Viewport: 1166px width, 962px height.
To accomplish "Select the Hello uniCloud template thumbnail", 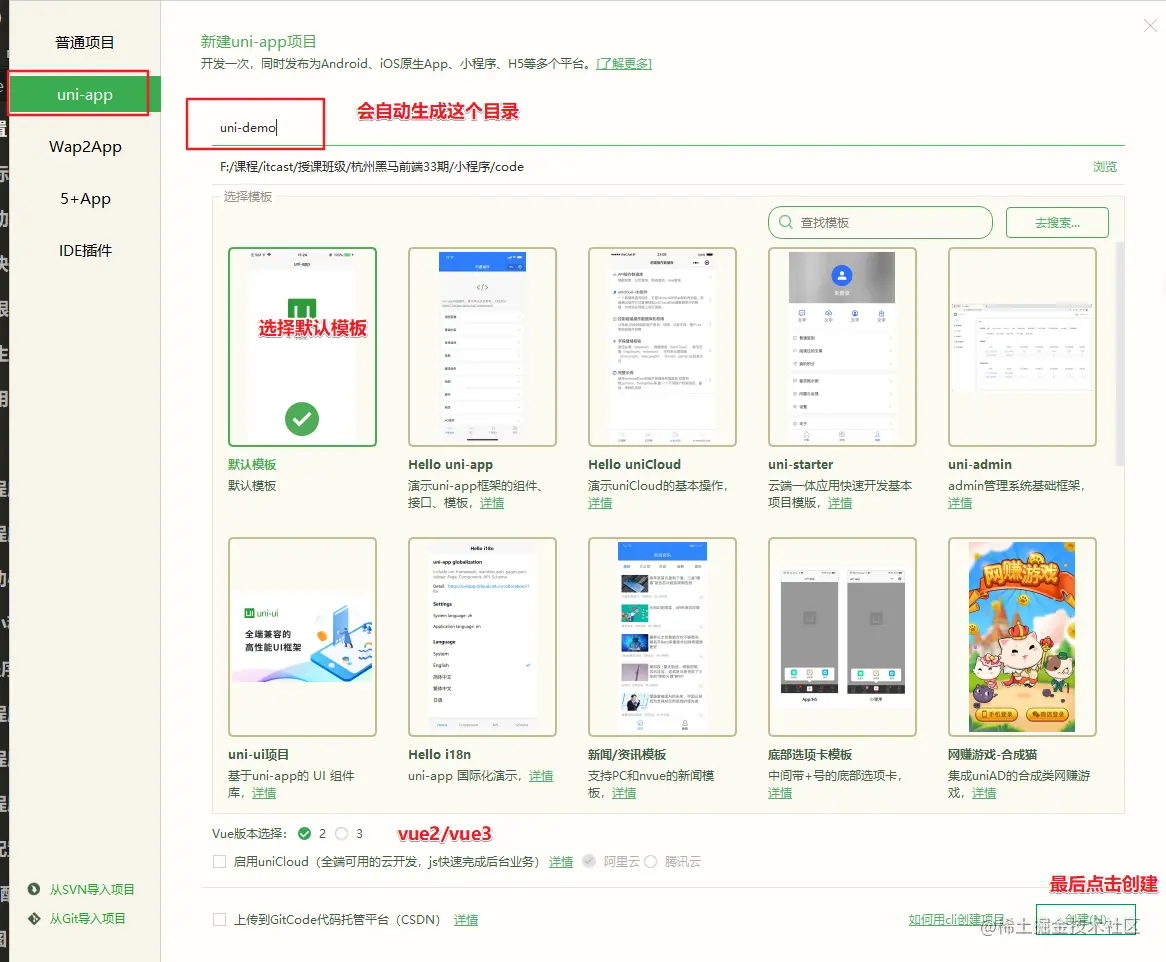I will click(662, 346).
